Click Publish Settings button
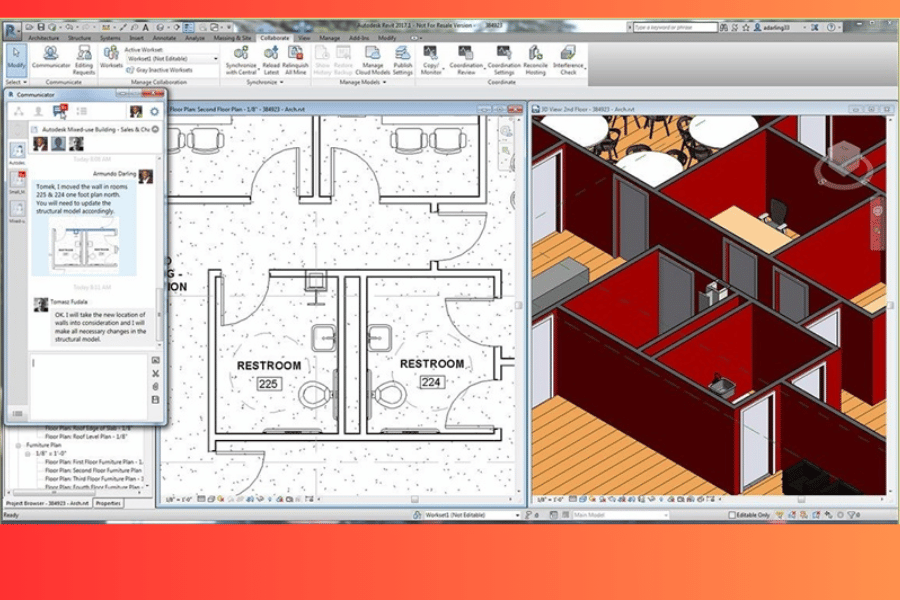This screenshot has height=600, width=900. pyautogui.click(x=402, y=58)
